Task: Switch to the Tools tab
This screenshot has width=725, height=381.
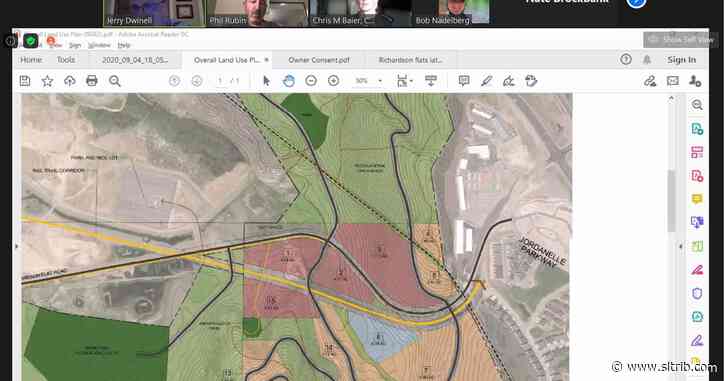Action: (66, 60)
